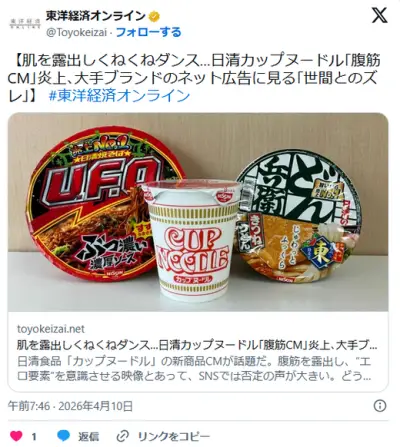Click the toyokeizai.net domain label
400x447 pixels.
click(51, 329)
